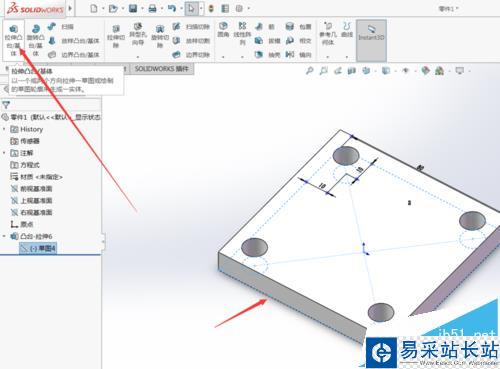This screenshot has width=500, height=369.
Task: Save the current part
Action: point(133,8)
